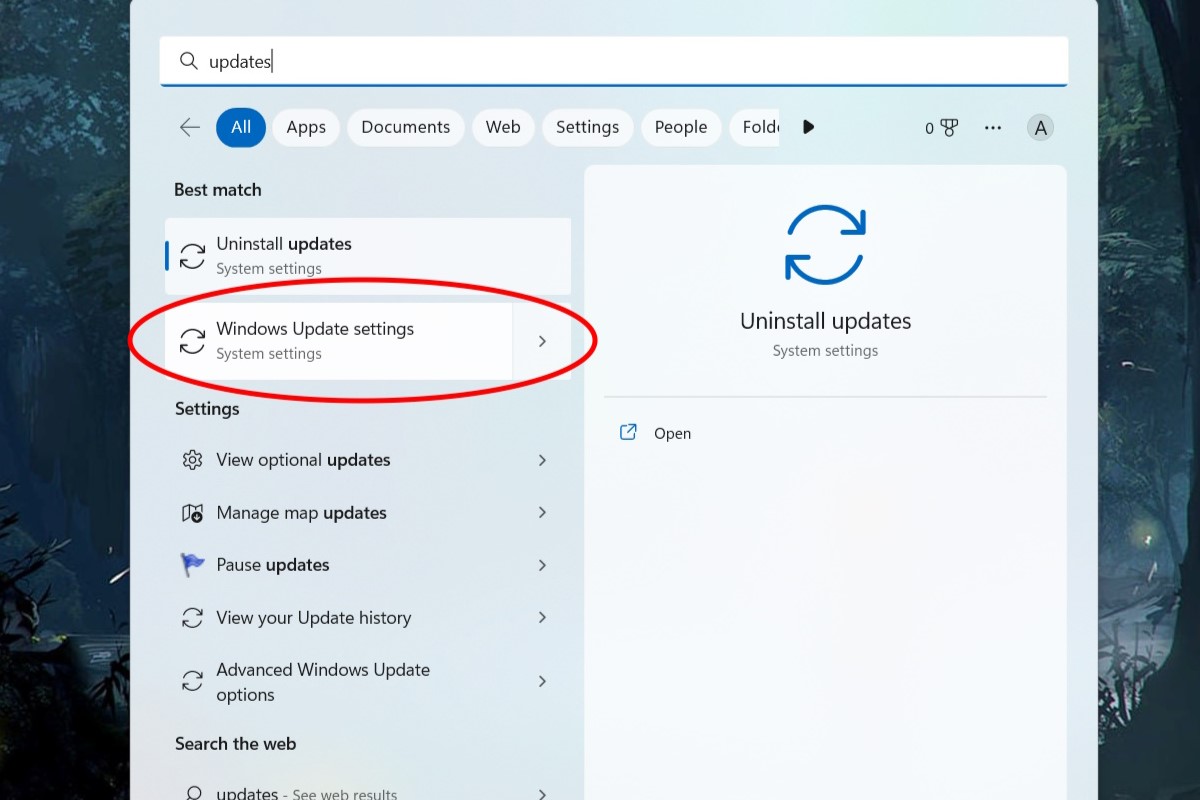Click the Uninstall updates title in preview pane

825,321
